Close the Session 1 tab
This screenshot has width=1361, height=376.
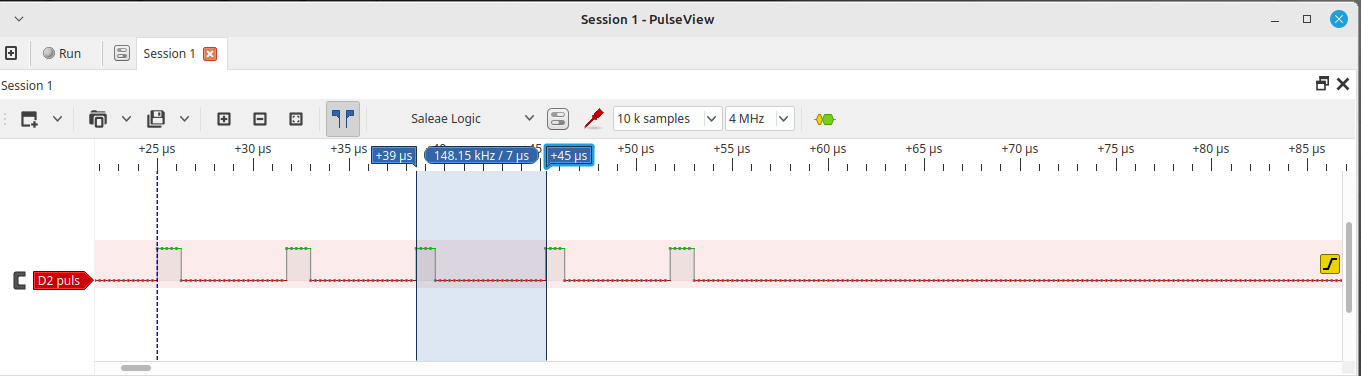[x=210, y=54]
